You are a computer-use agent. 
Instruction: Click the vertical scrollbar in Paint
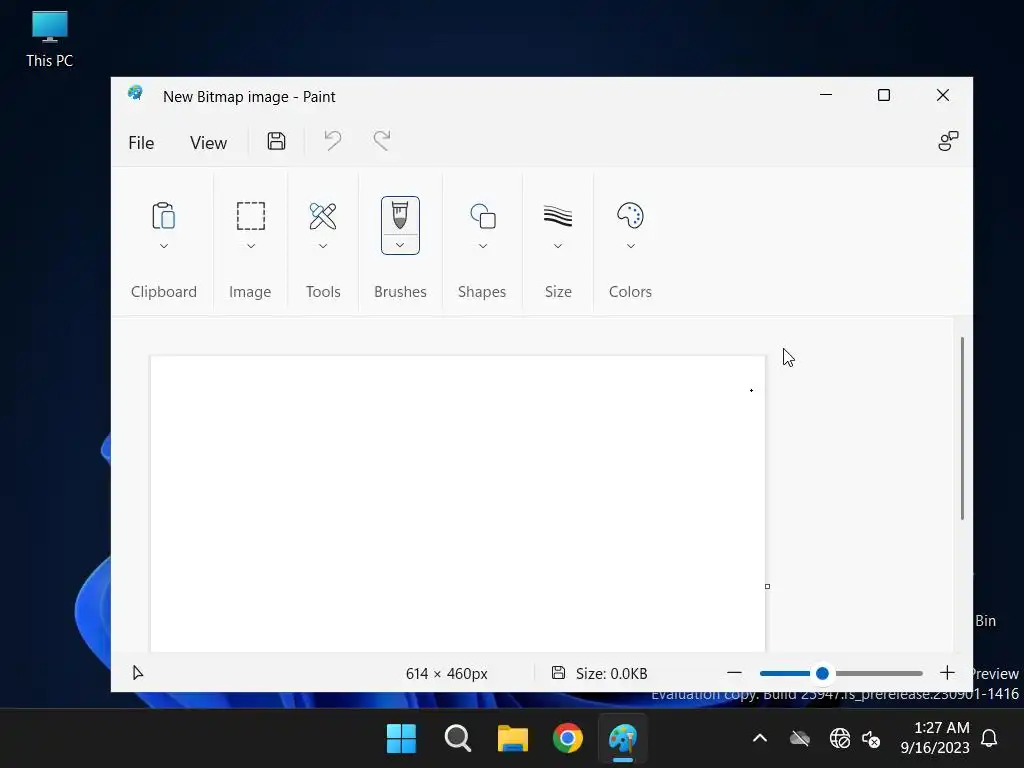(x=962, y=428)
